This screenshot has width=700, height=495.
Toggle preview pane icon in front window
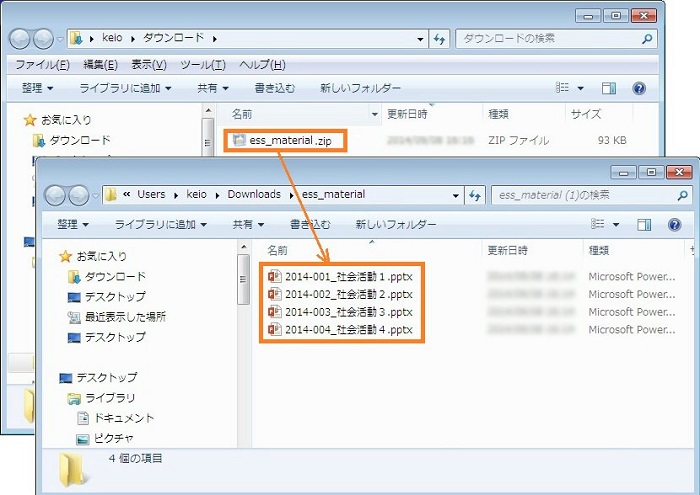tap(645, 224)
